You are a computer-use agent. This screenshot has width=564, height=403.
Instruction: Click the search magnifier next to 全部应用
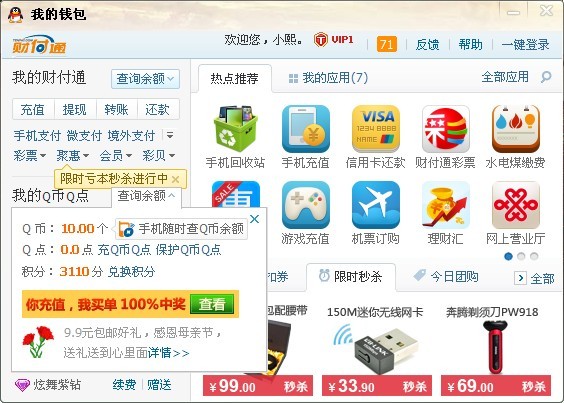[546, 77]
